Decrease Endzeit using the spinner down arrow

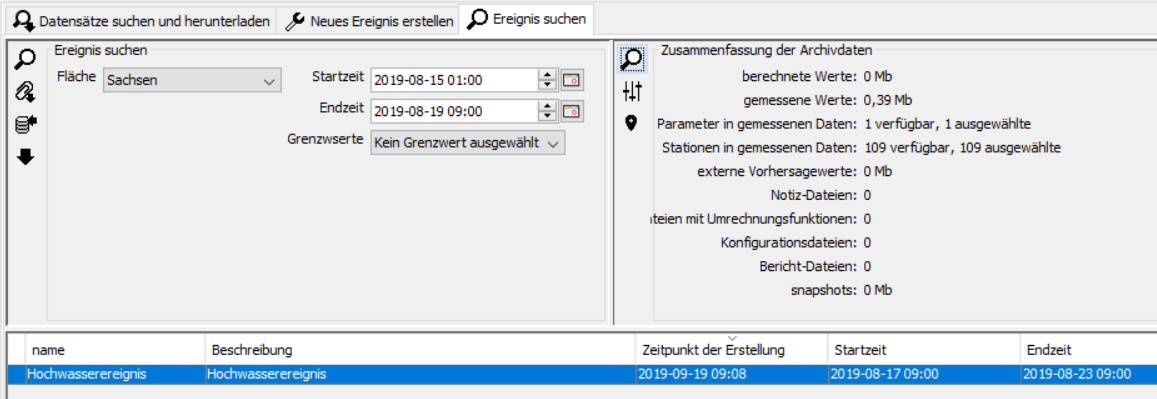547,116
